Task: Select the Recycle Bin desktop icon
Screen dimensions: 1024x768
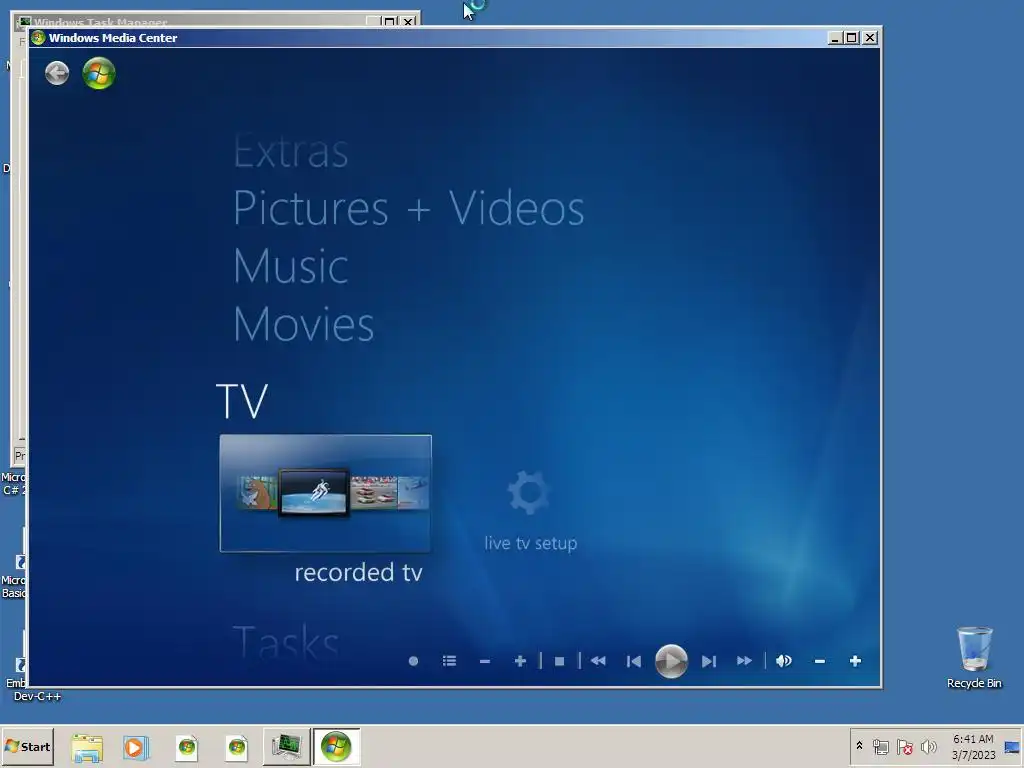Action: [x=974, y=658]
